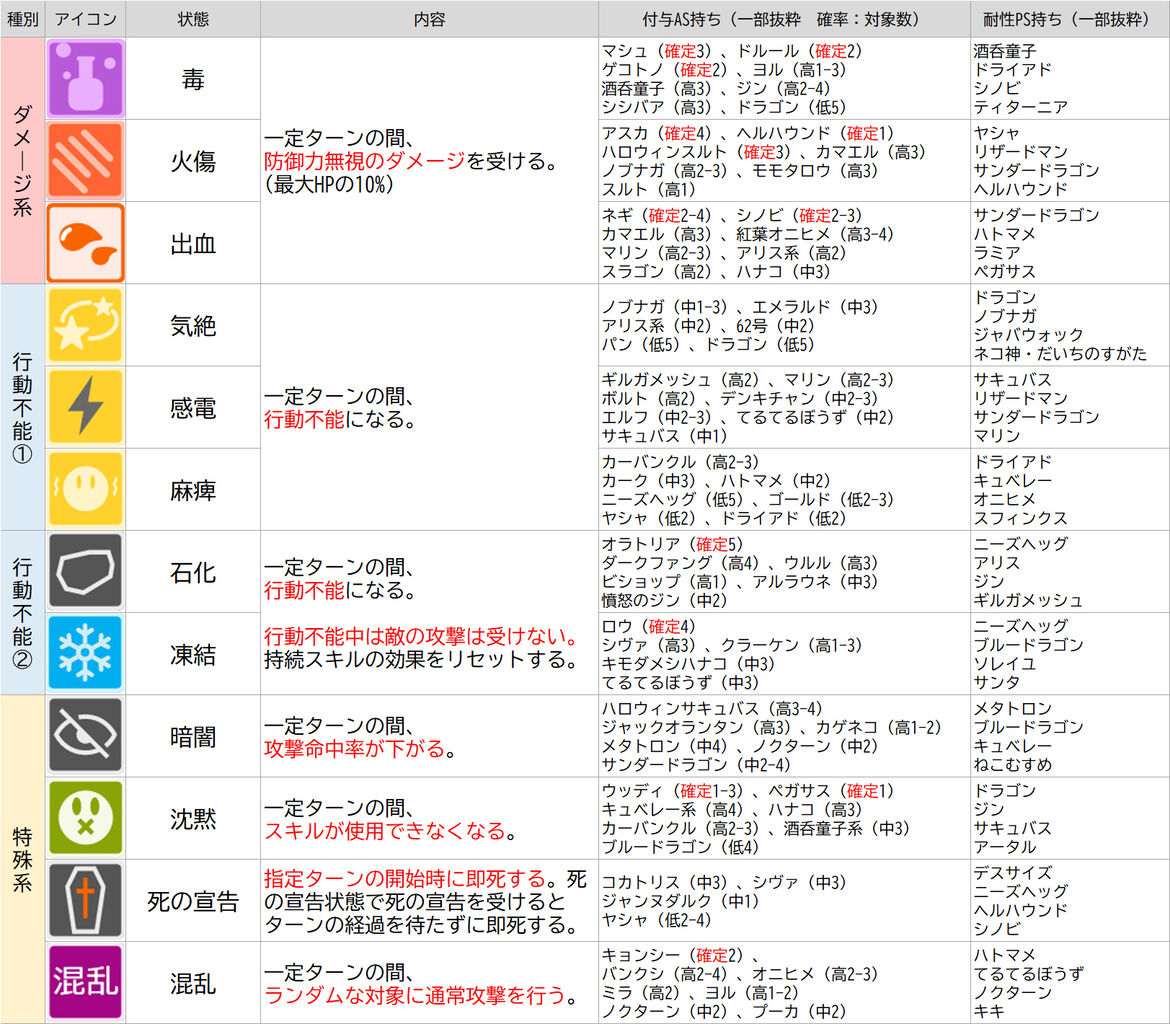This screenshot has height=1024, width=1170.
Task: Click the bleeding blood-drops icon
Action: 86,243
